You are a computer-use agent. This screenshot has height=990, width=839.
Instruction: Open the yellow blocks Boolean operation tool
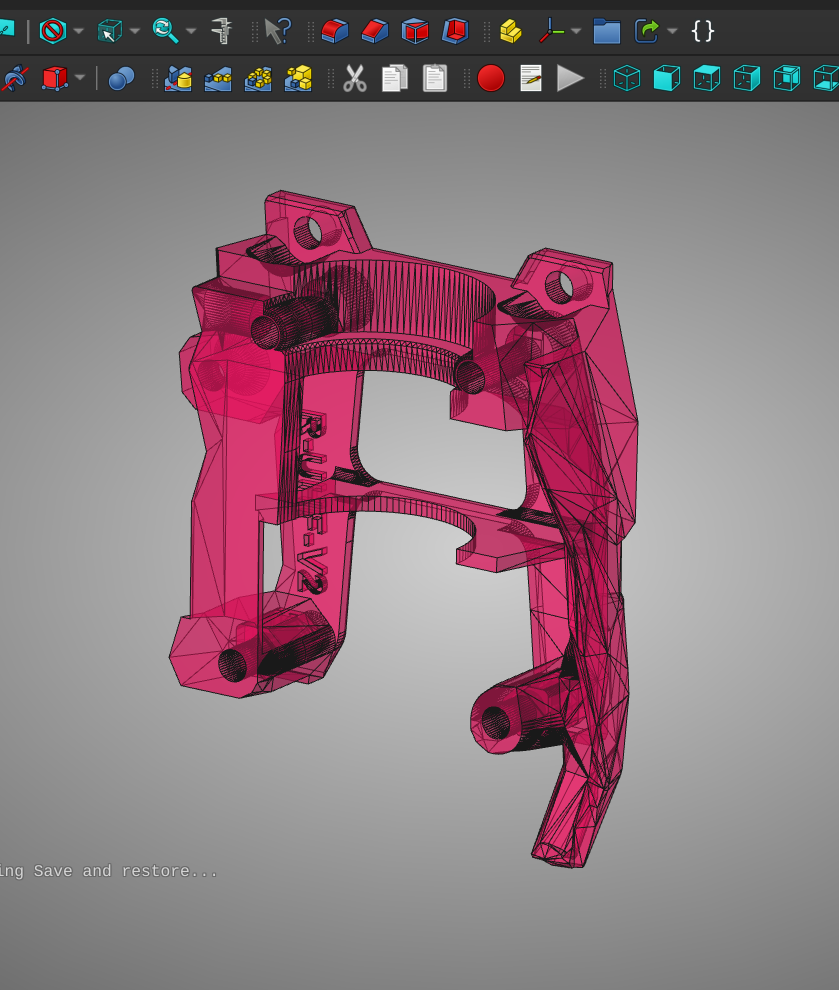(x=511, y=30)
